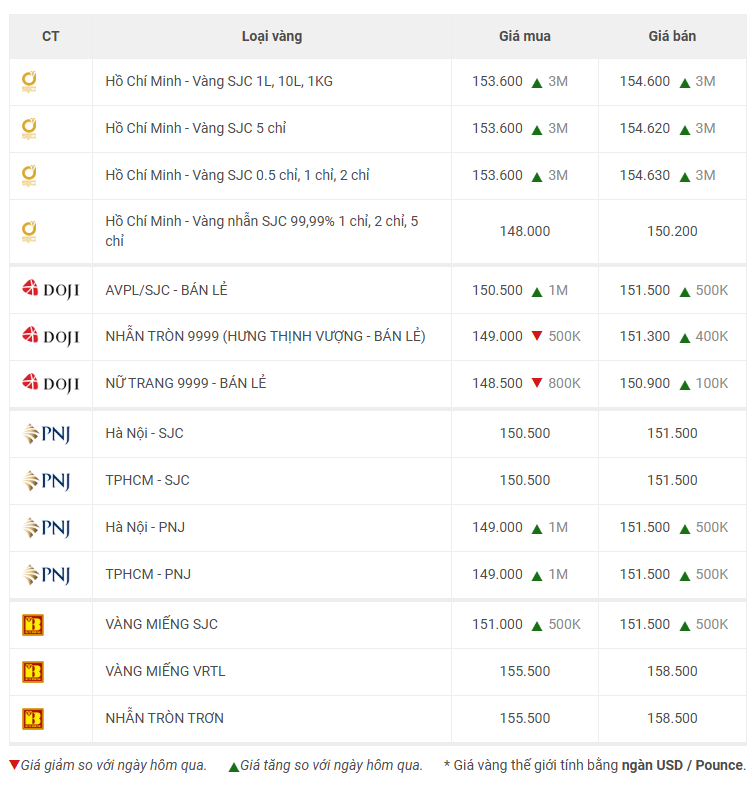
Task: Click the green triangle in the bottom legend
Action: 233,766
